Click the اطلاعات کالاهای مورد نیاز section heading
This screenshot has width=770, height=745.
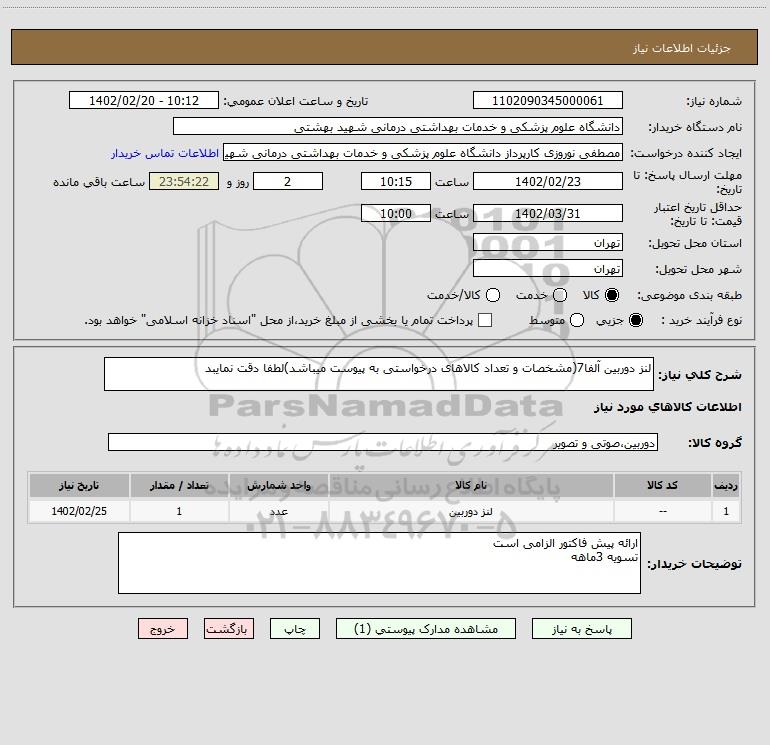(667, 407)
